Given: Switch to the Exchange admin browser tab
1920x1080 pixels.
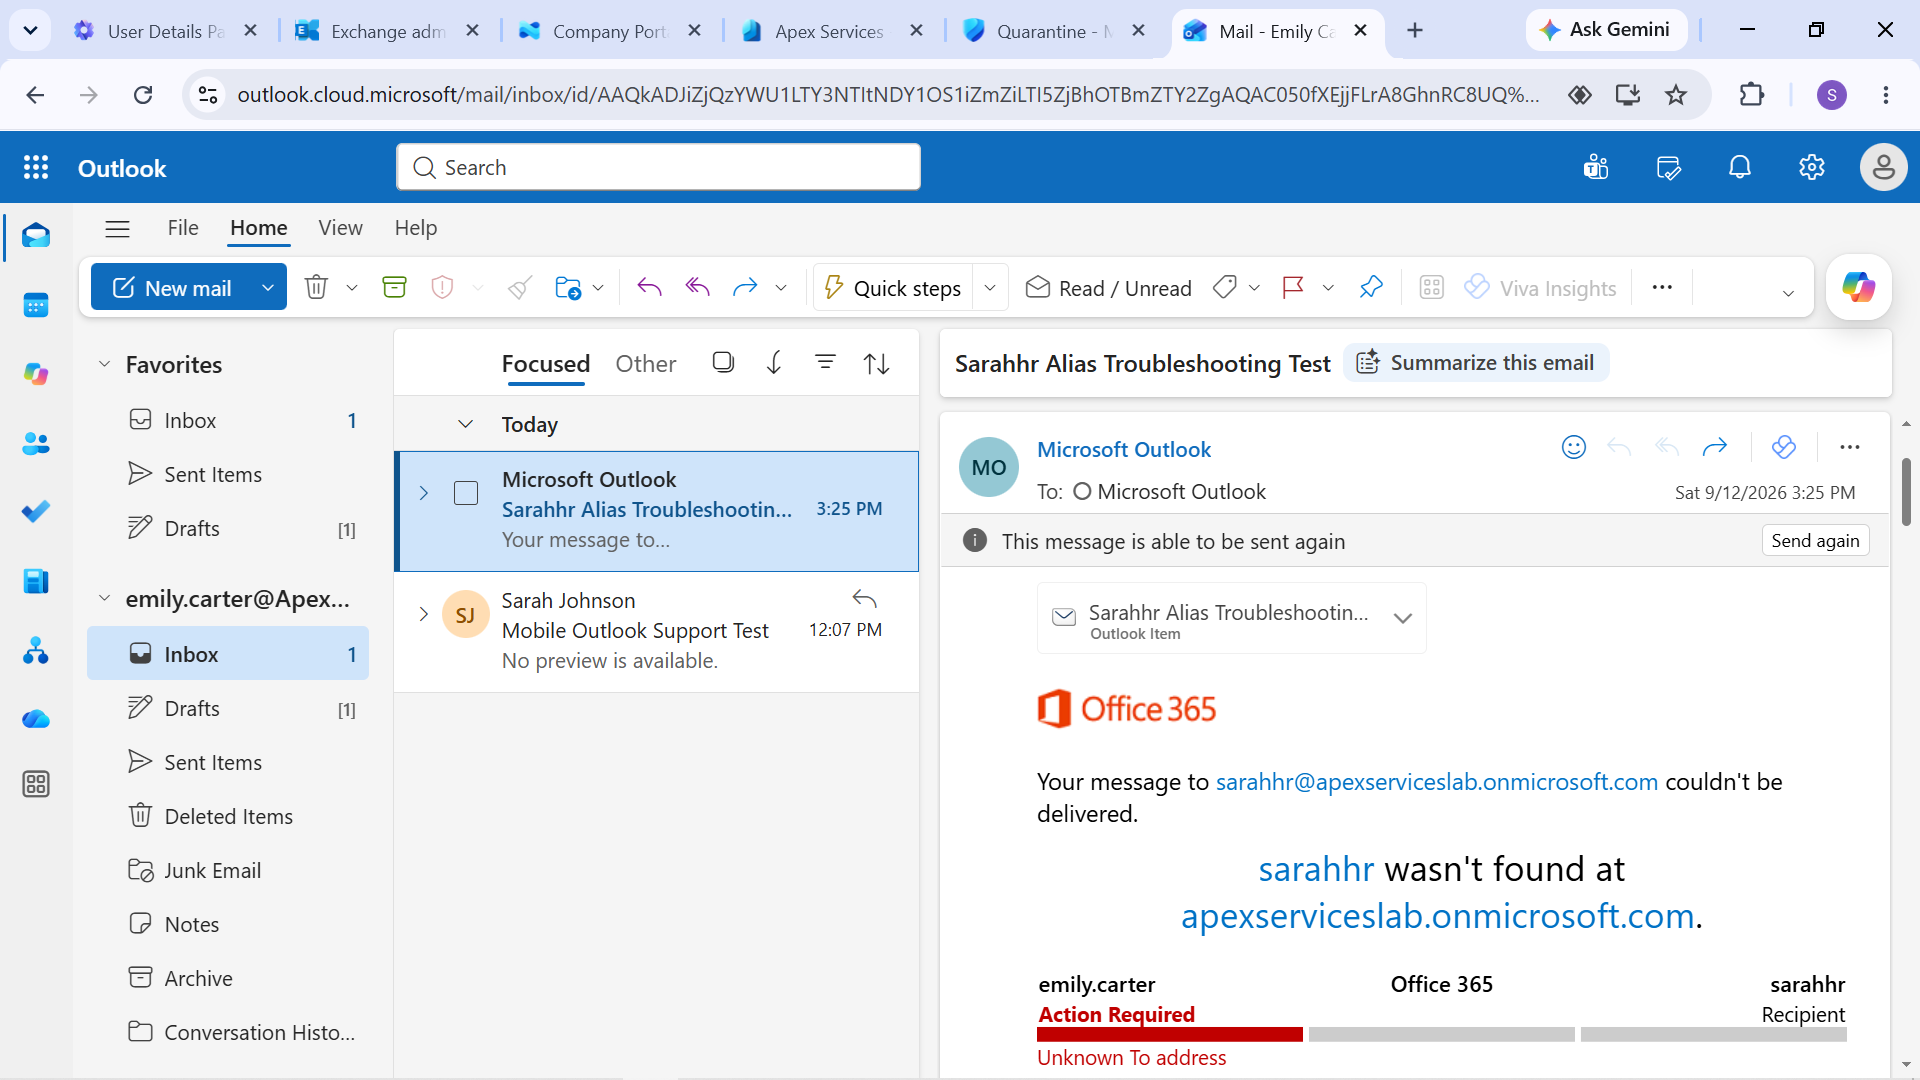Looking at the screenshot, I should point(388,31).
